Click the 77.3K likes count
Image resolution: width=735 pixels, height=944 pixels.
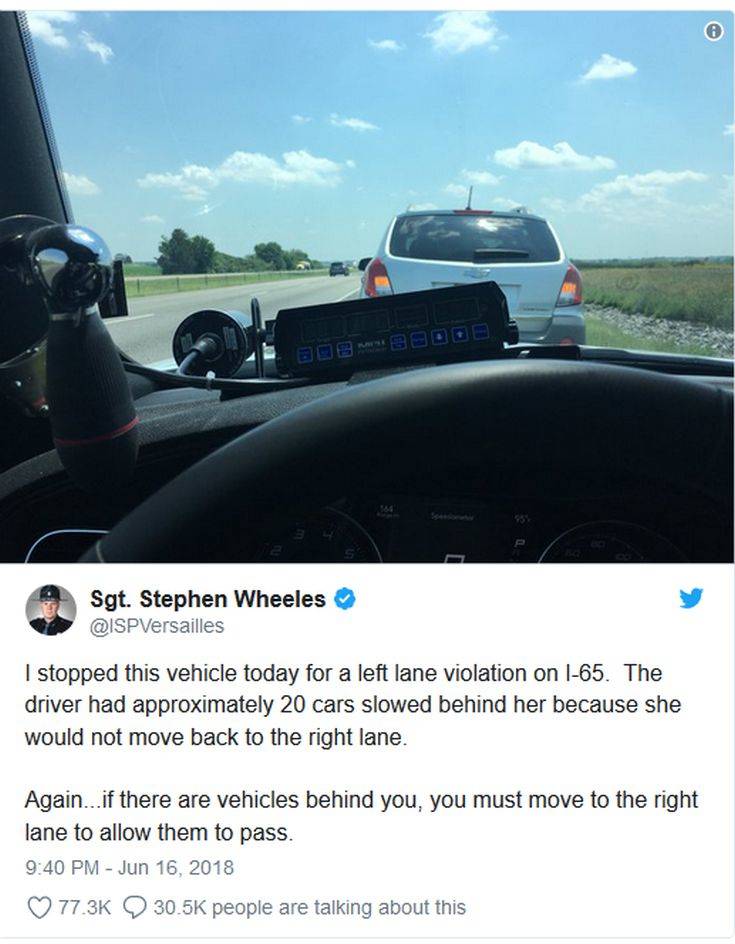(84, 907)
